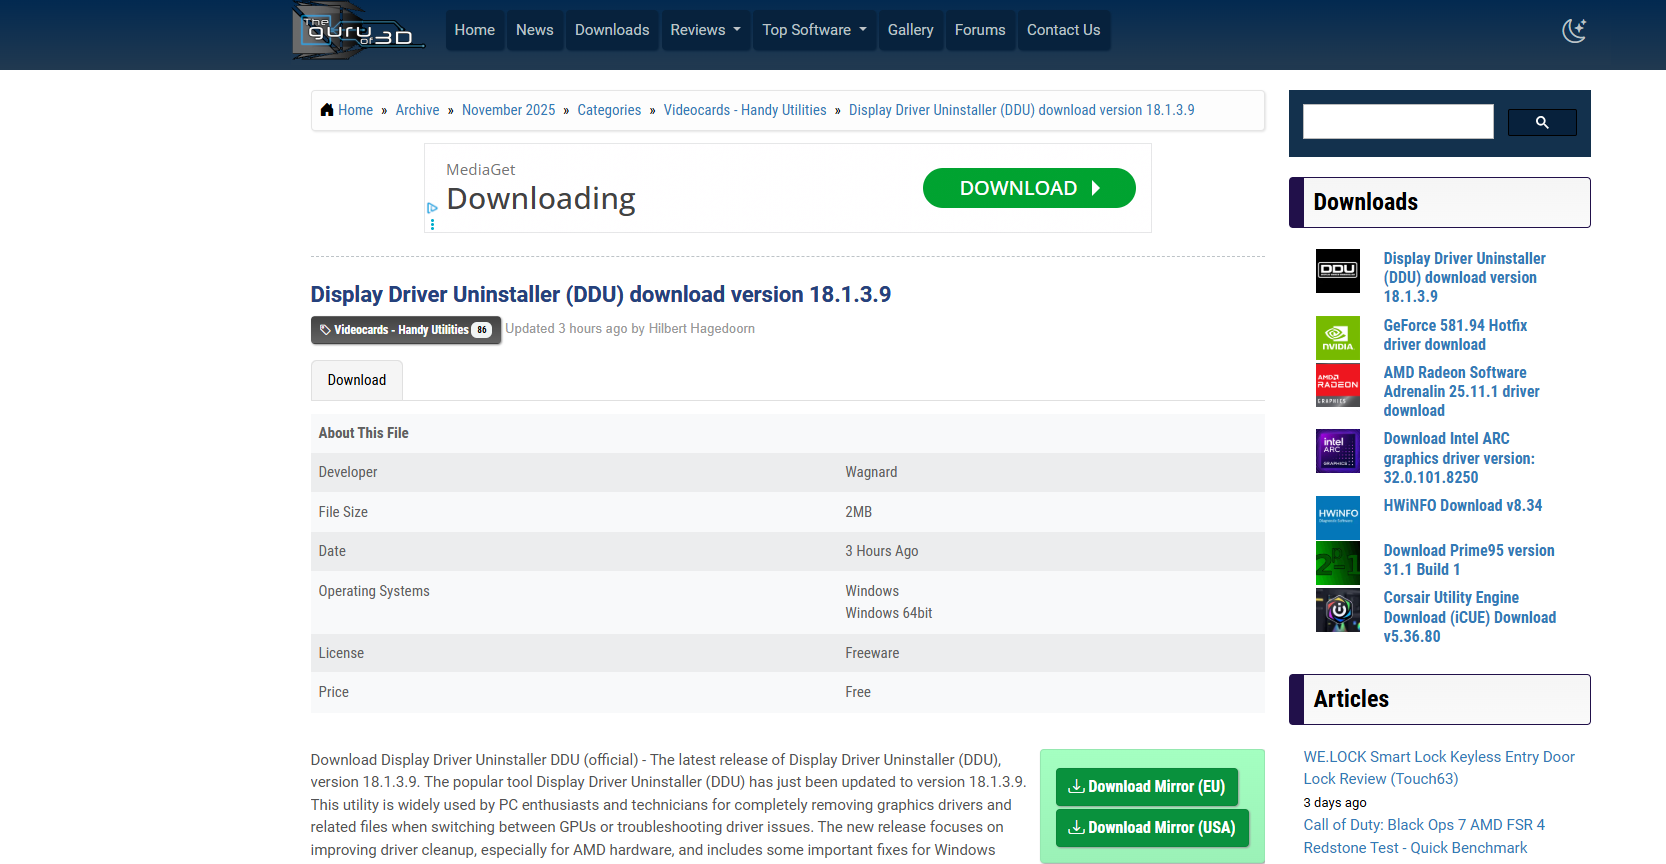Open the NVIDIA GeForce thumbnail icon
The width and height of the screenshot is (1666, 864).
(x=1338, y=338)
